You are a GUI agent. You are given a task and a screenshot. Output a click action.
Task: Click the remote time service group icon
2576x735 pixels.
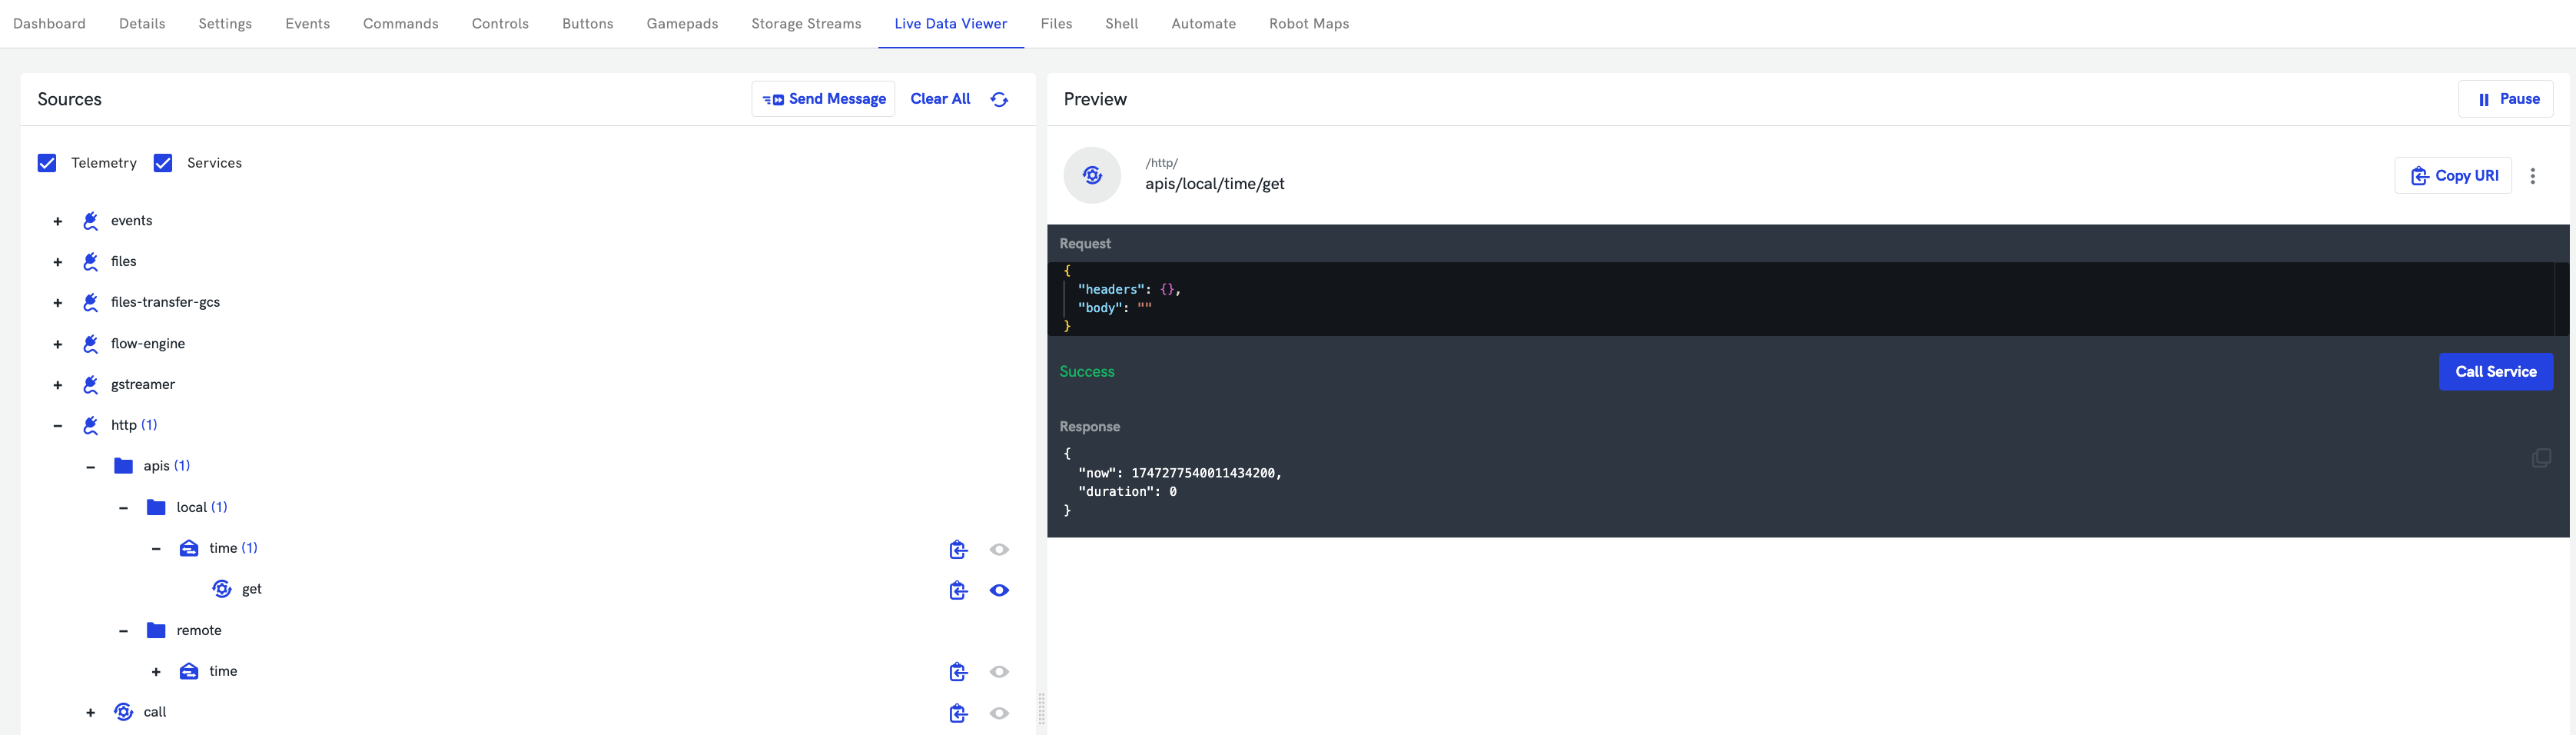point(189,671)
